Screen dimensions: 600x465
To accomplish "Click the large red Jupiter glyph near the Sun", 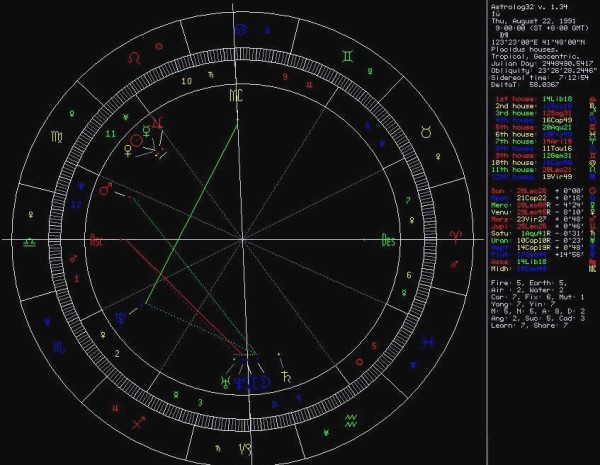I will coord(158,122).
